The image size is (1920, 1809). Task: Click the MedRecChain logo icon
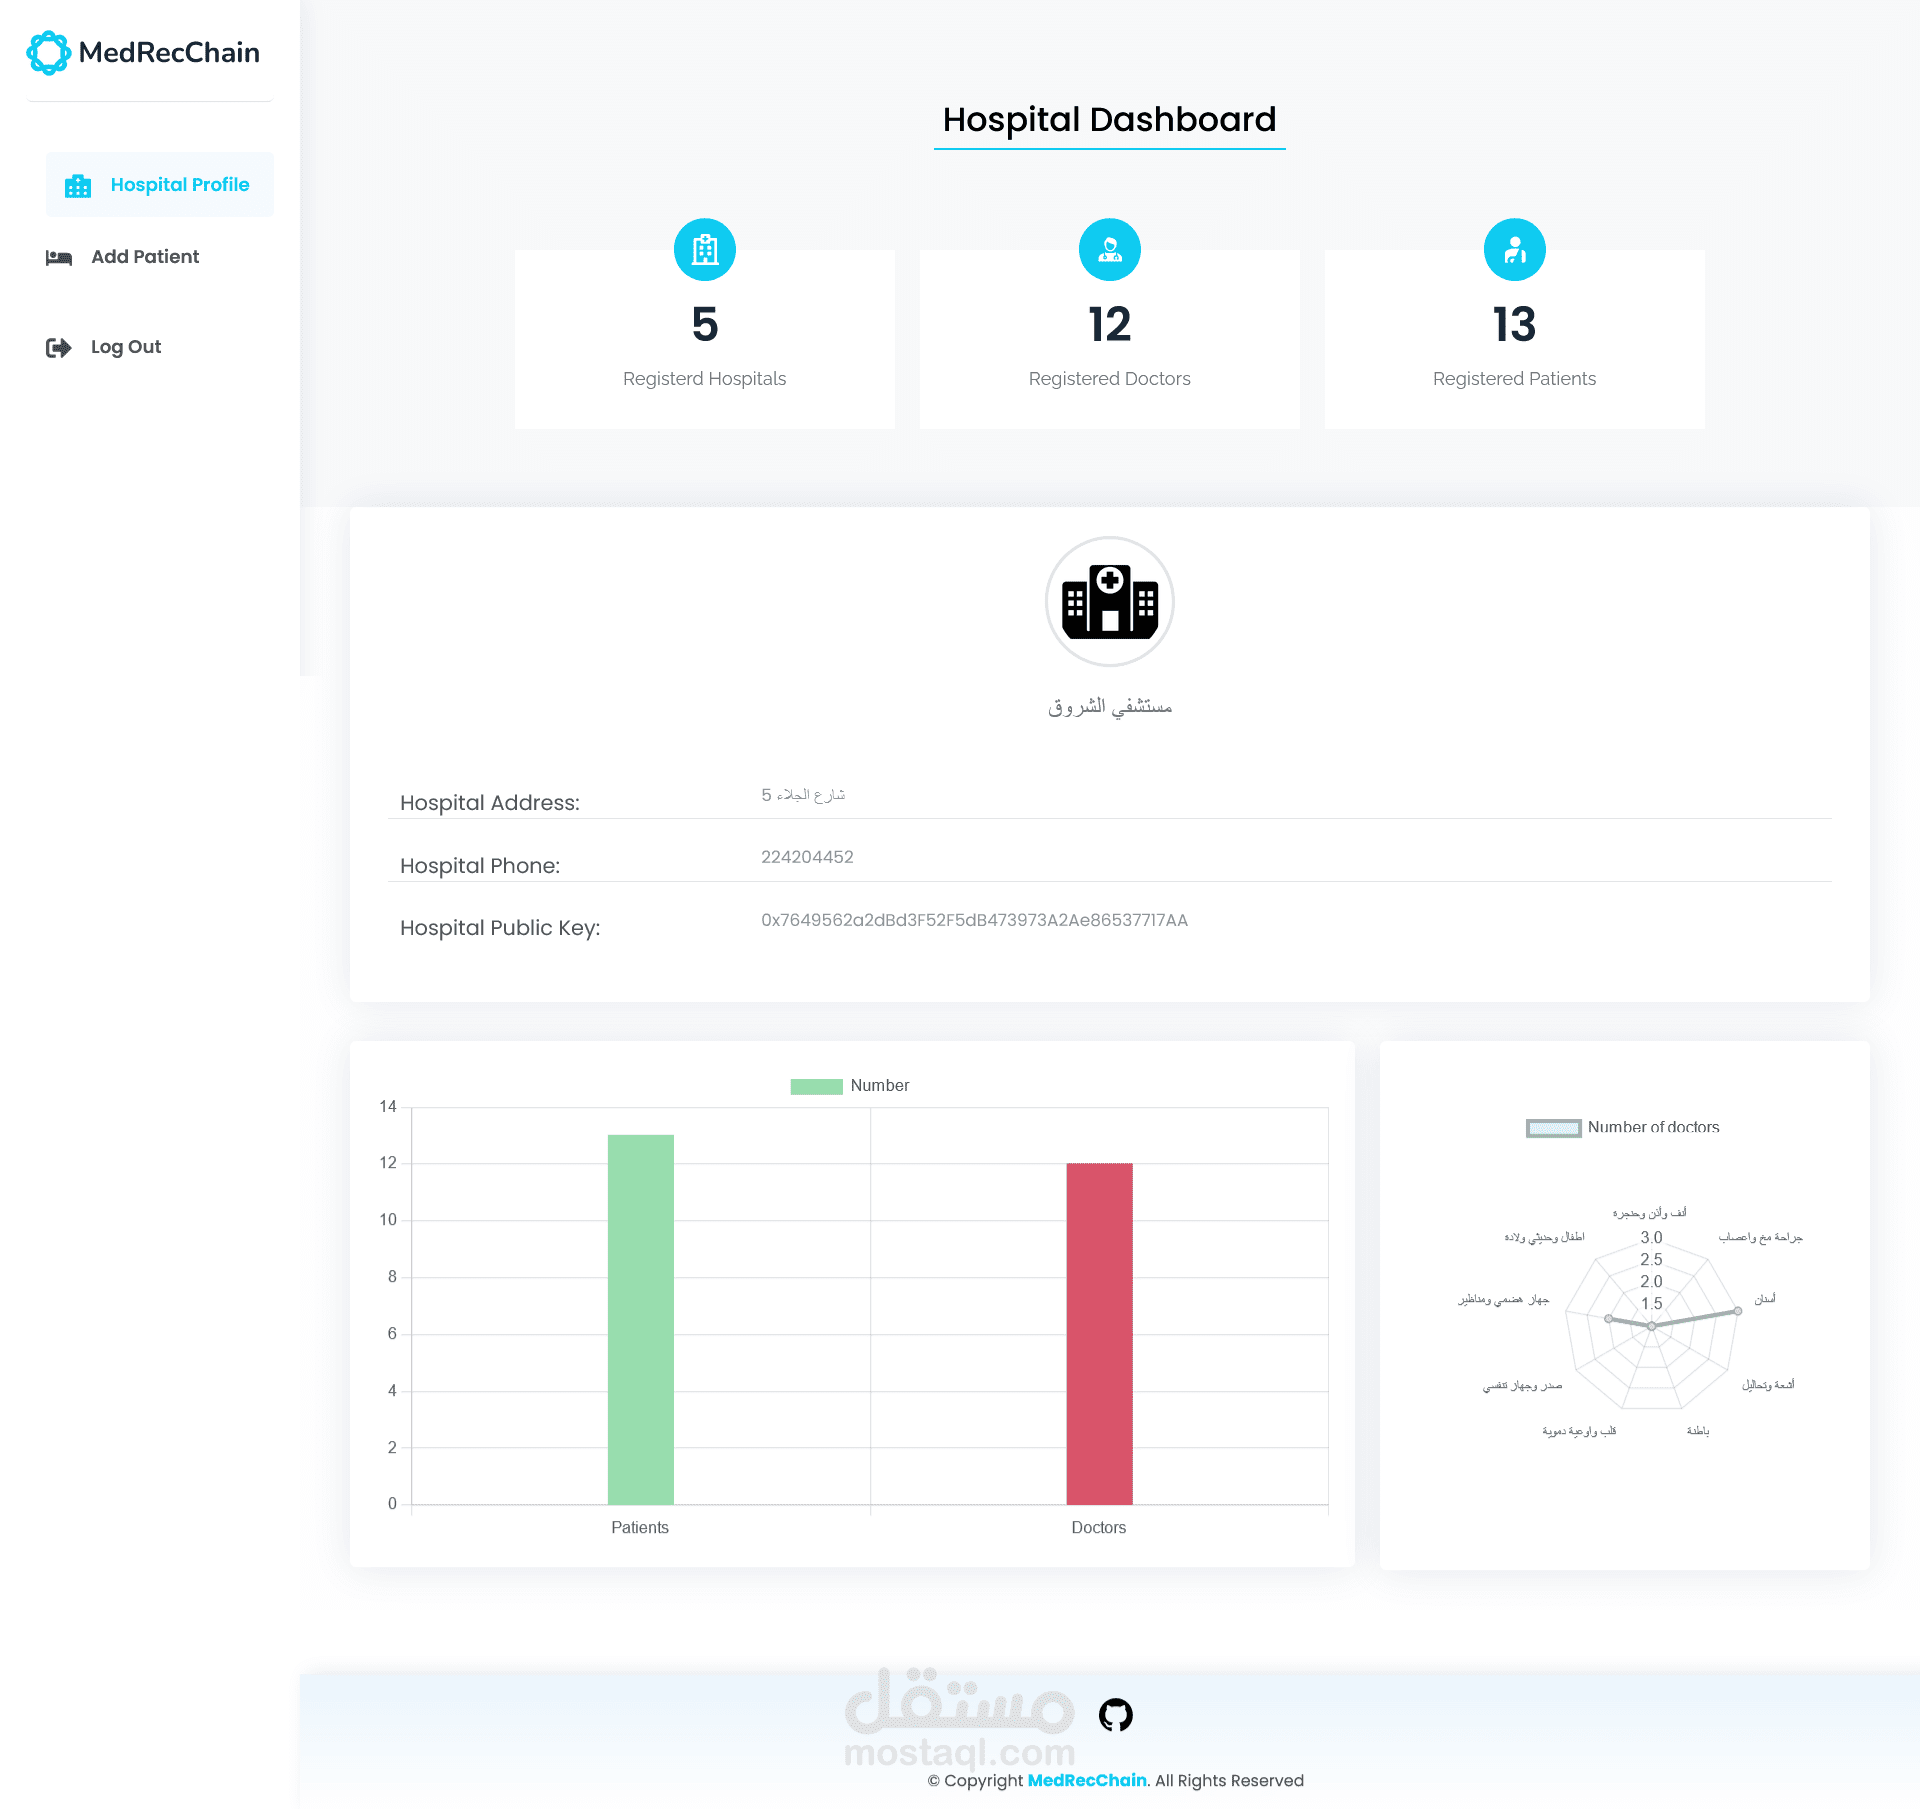pos(48,53)
